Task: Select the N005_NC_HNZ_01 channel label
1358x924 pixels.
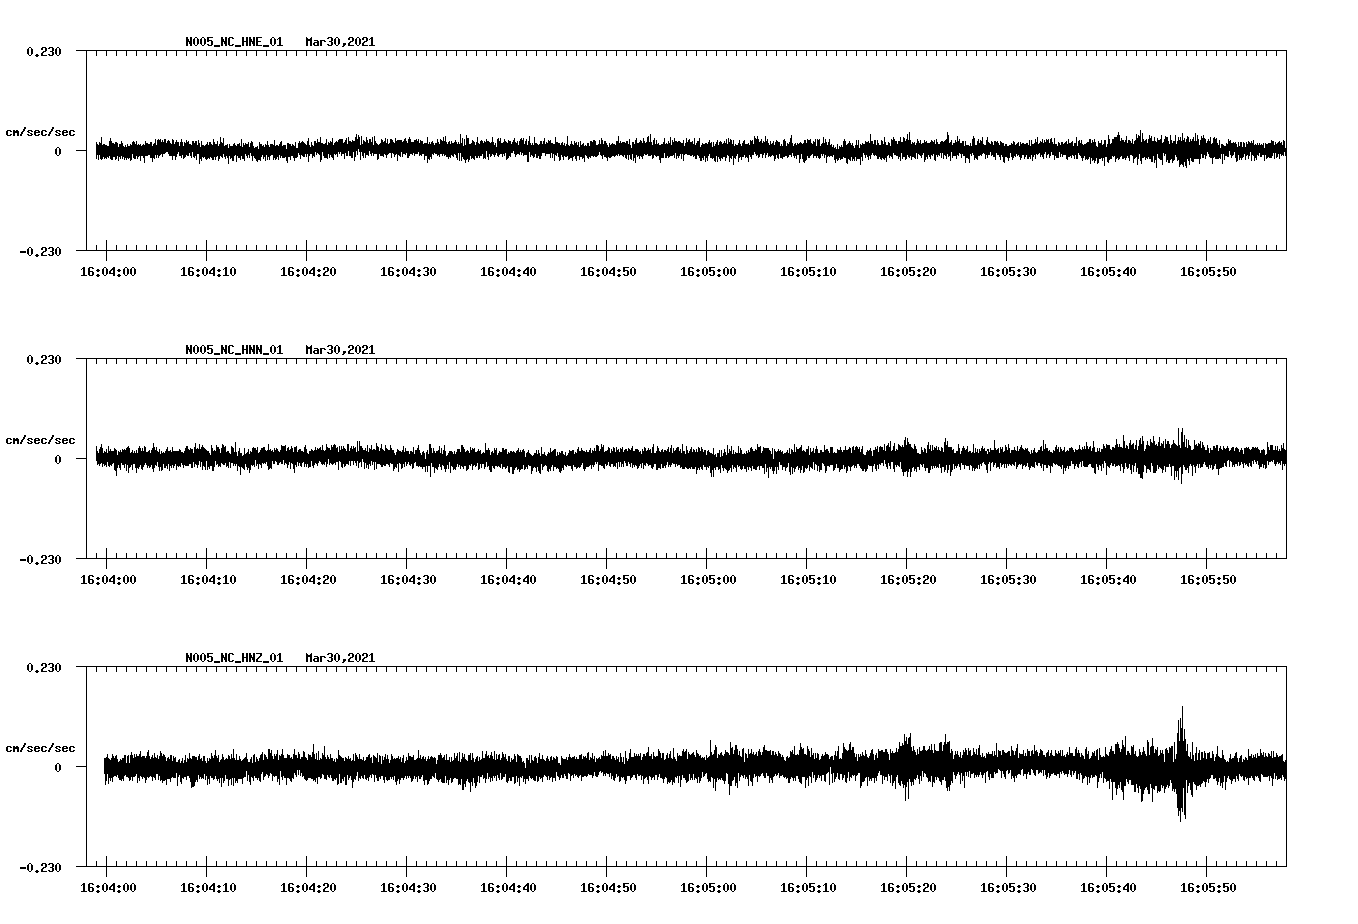Action: pyautogui.click(x=233, y=658)
